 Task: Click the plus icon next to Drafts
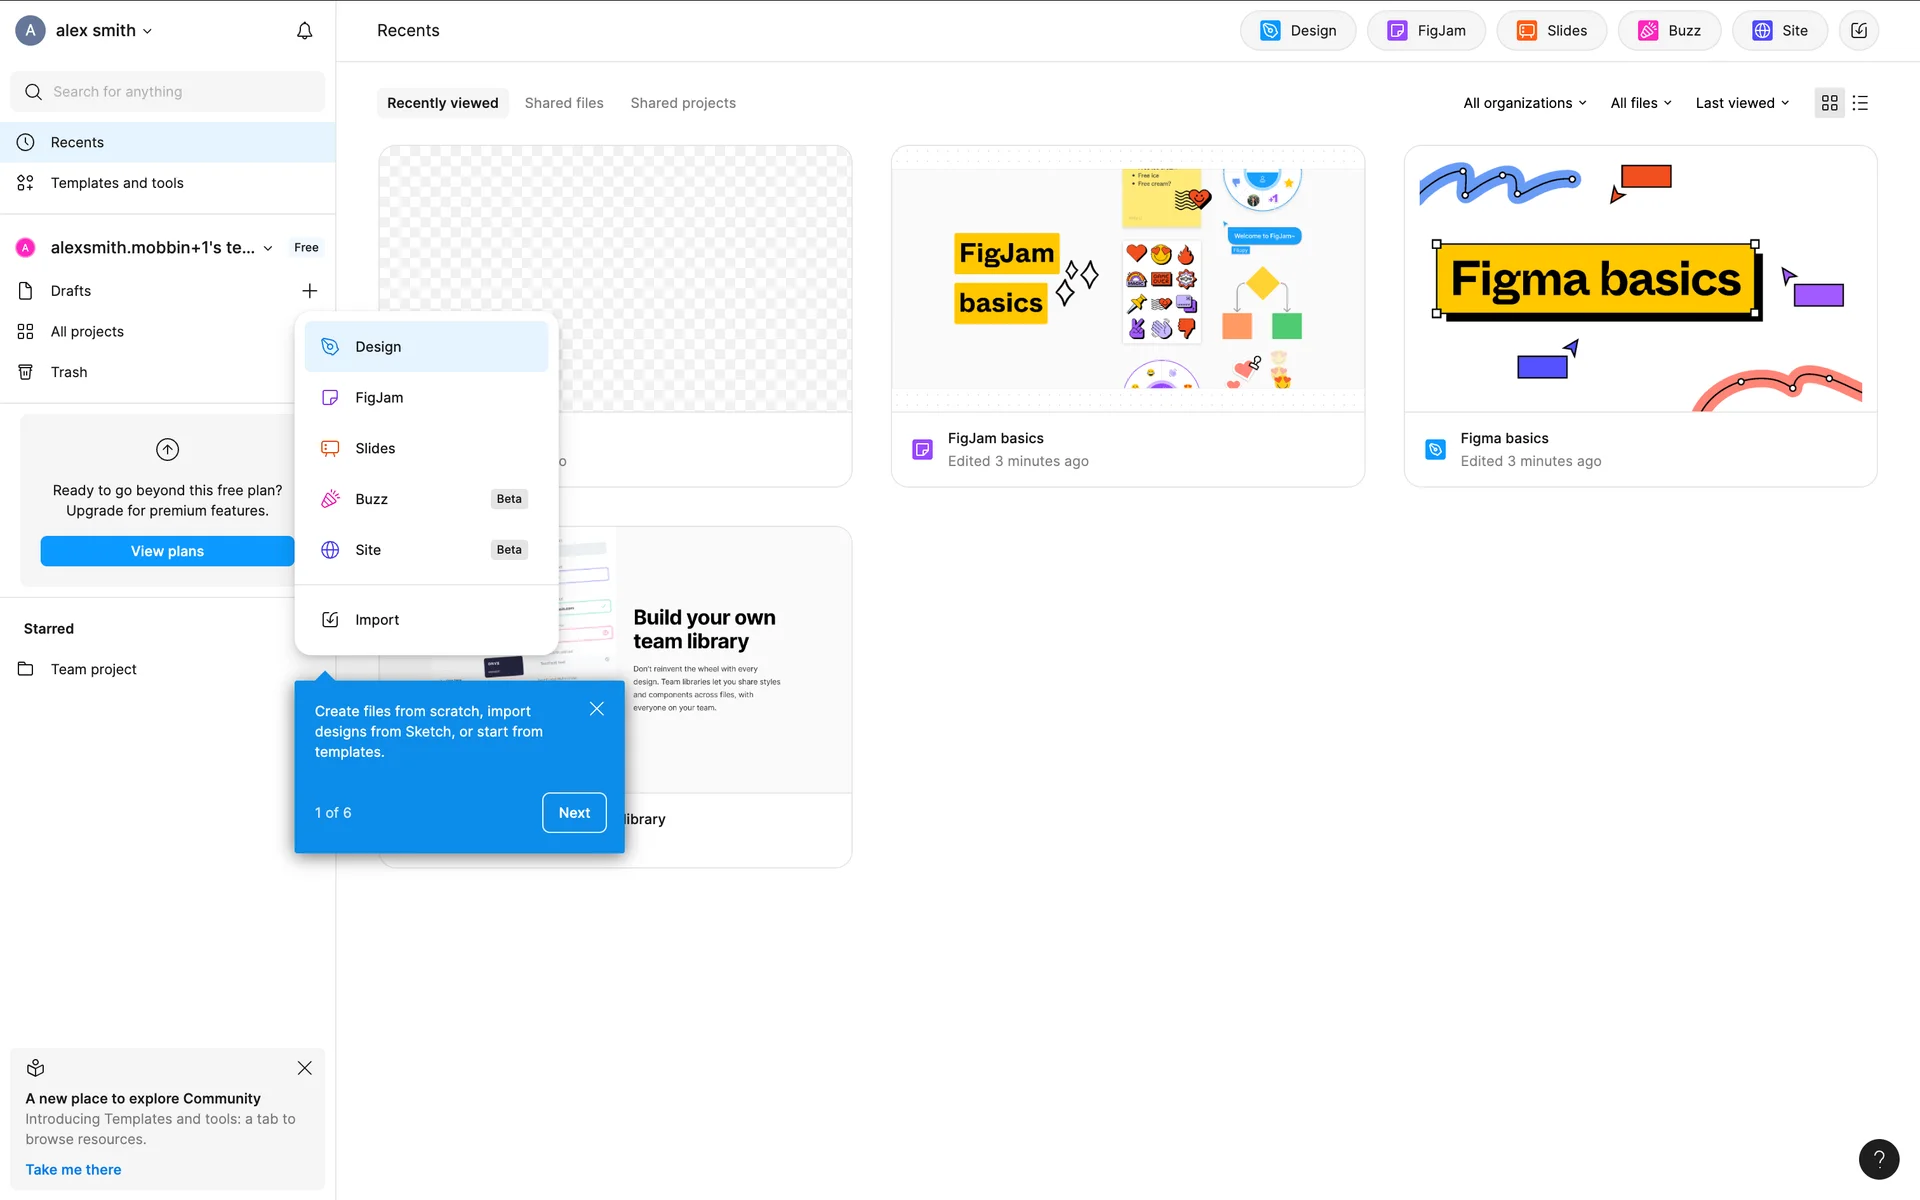[x=309, y=291]
